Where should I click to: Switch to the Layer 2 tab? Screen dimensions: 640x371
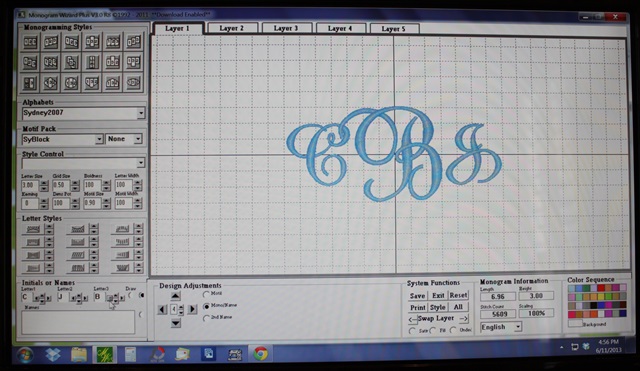coord(232,28)
